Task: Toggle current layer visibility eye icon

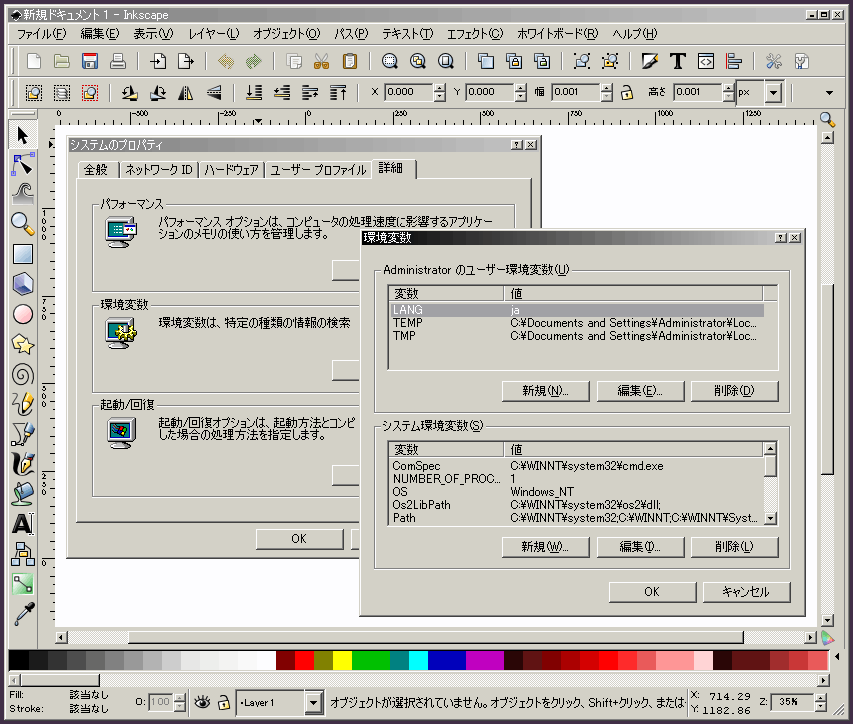Action: pyautogui.click(x=202, y=702)
